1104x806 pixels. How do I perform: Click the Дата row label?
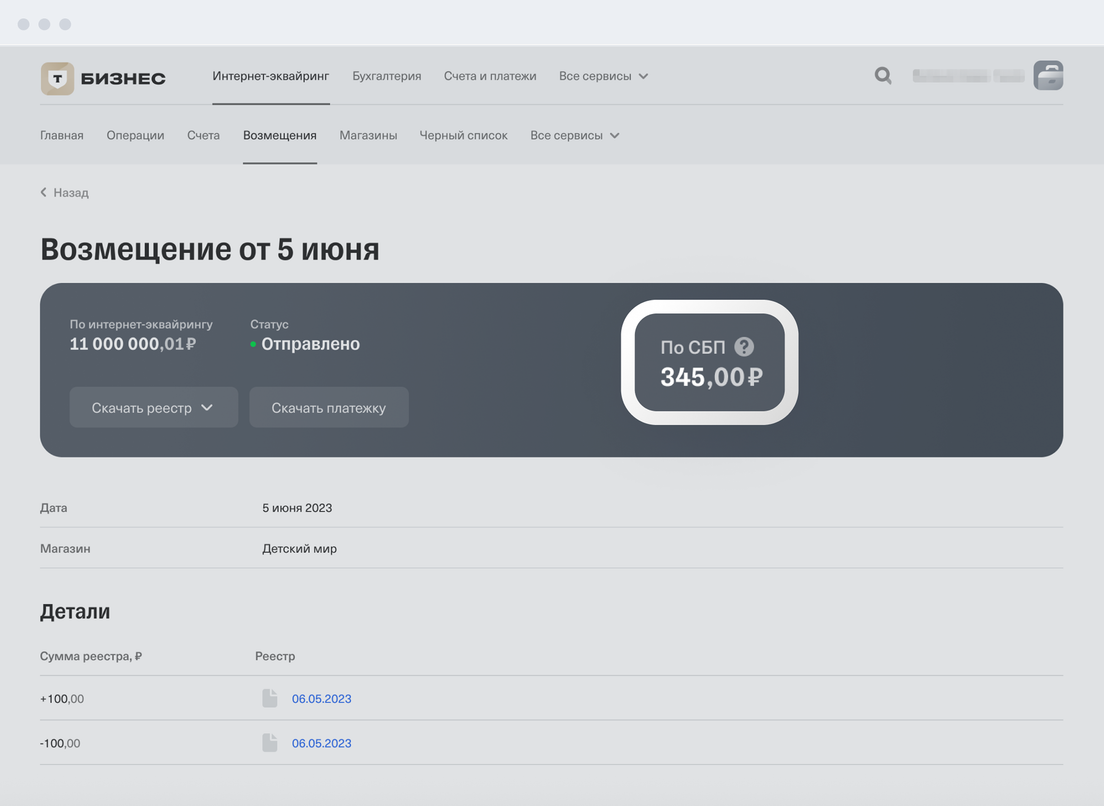(54, 508)
